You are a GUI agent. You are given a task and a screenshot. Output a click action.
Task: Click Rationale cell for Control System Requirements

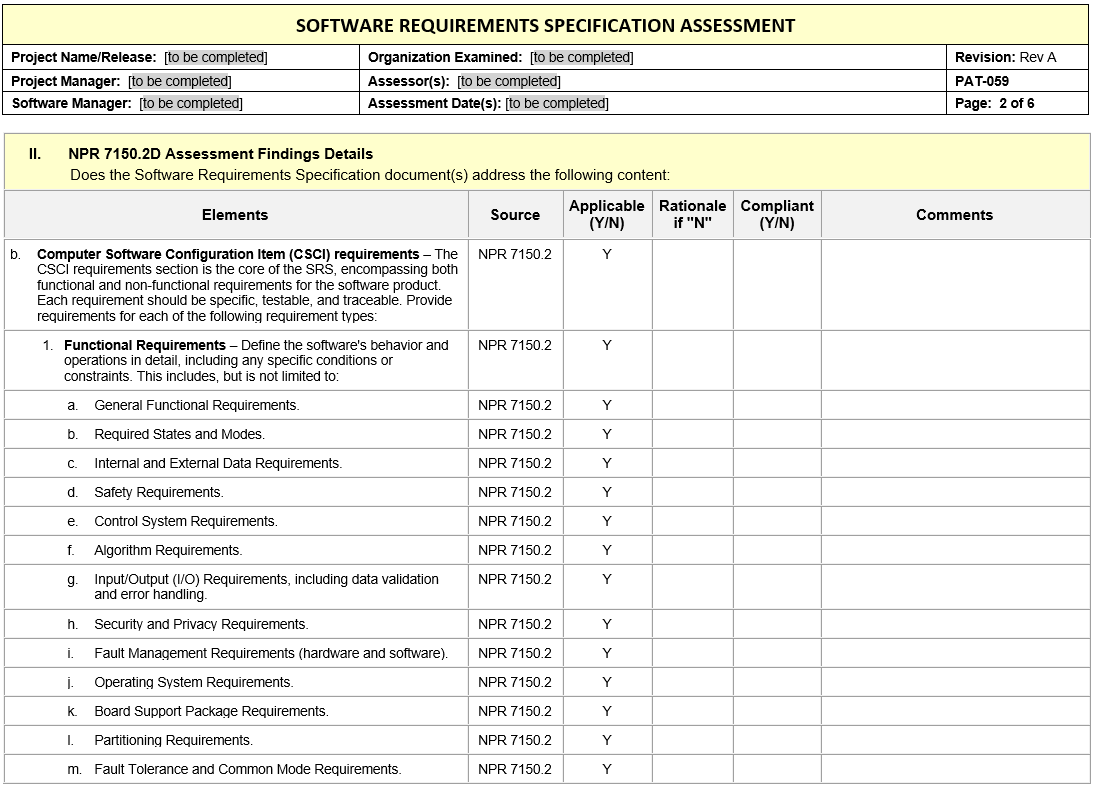[x=692, y=521]
